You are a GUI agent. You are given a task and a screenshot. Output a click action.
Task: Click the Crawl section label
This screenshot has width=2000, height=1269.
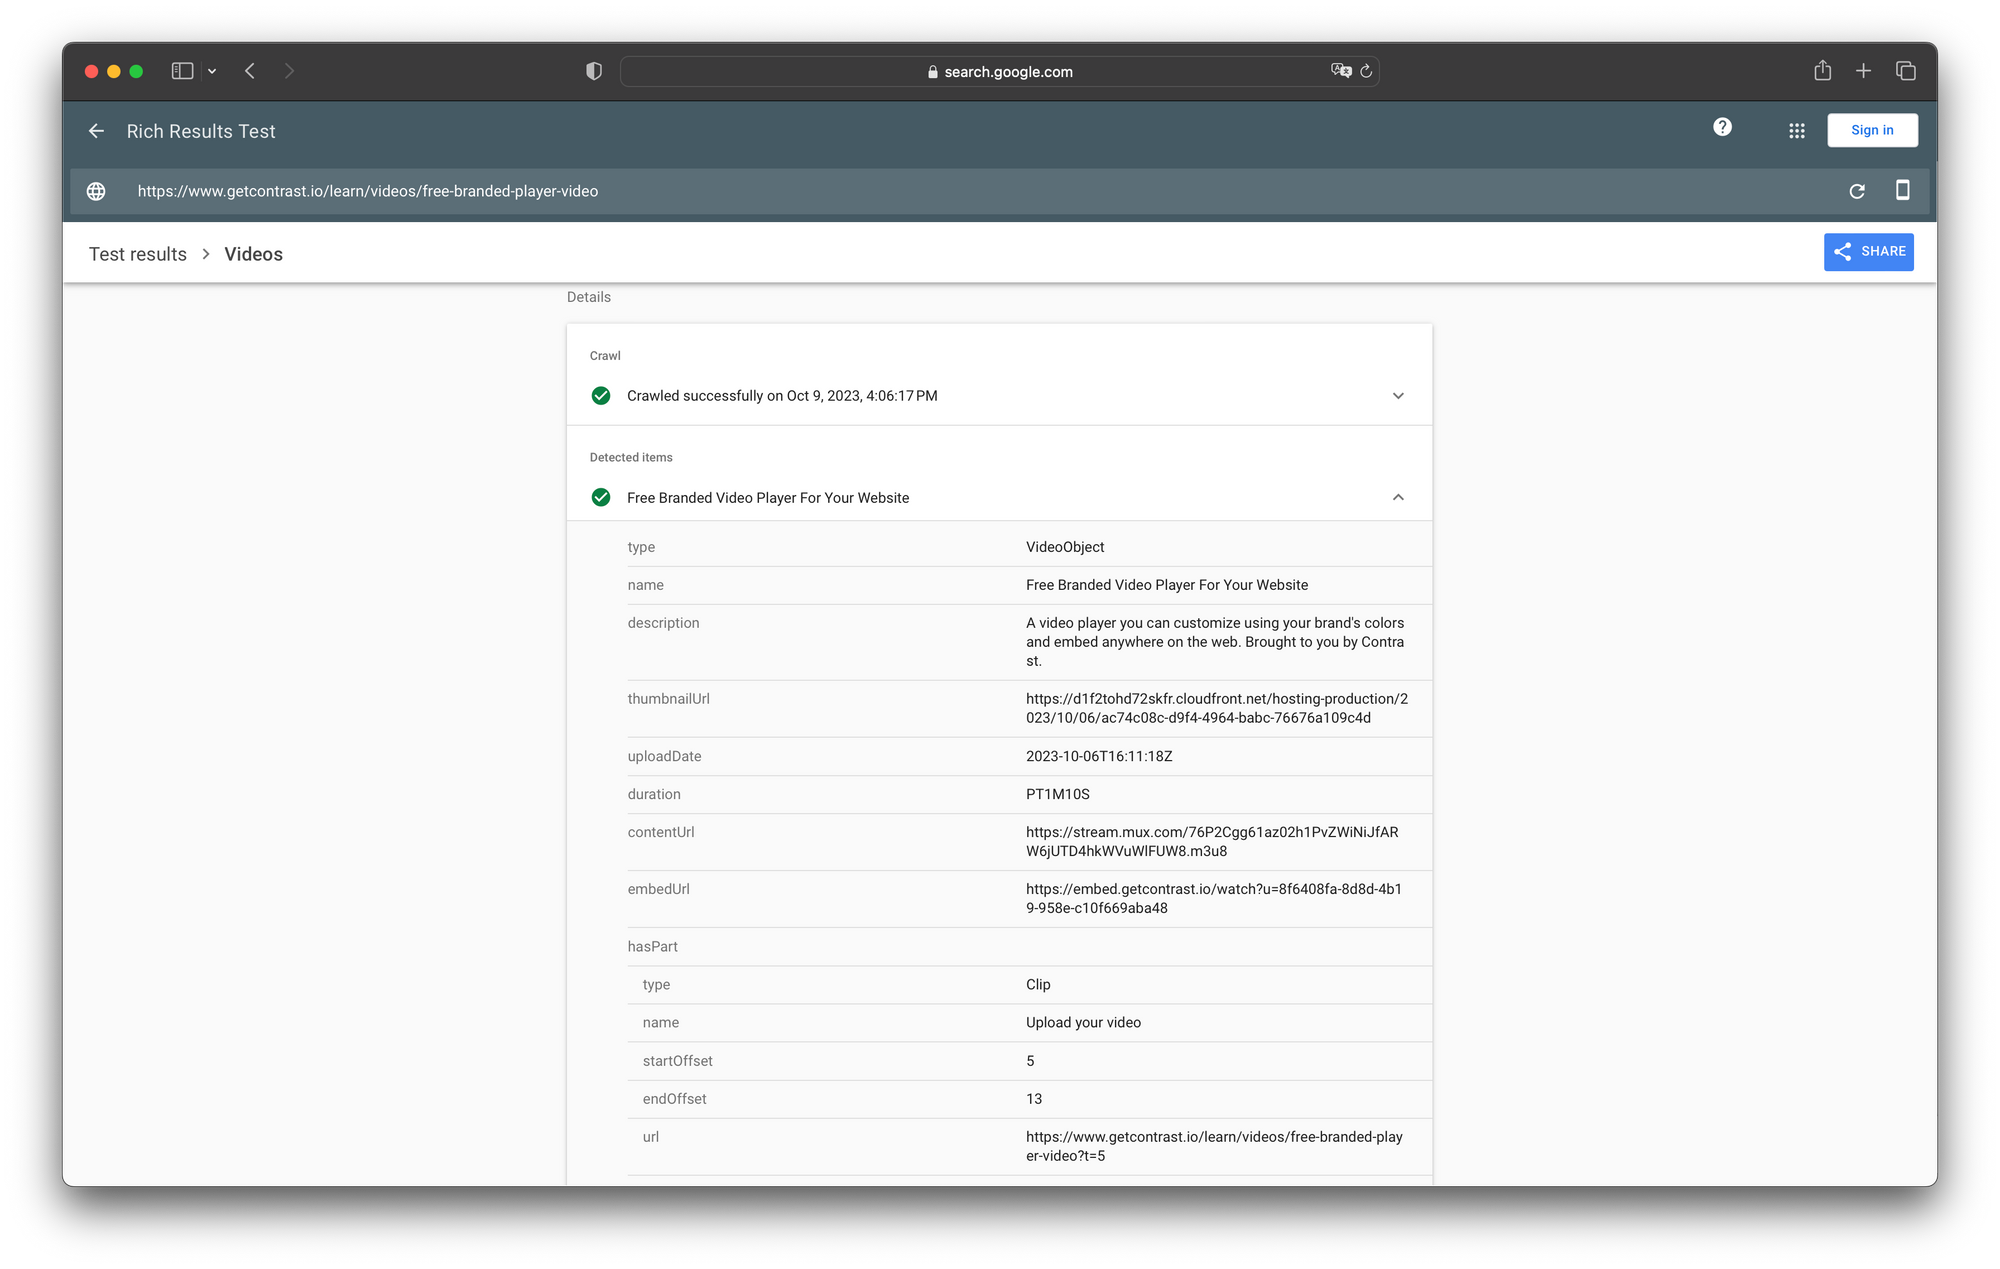point(605,356)
